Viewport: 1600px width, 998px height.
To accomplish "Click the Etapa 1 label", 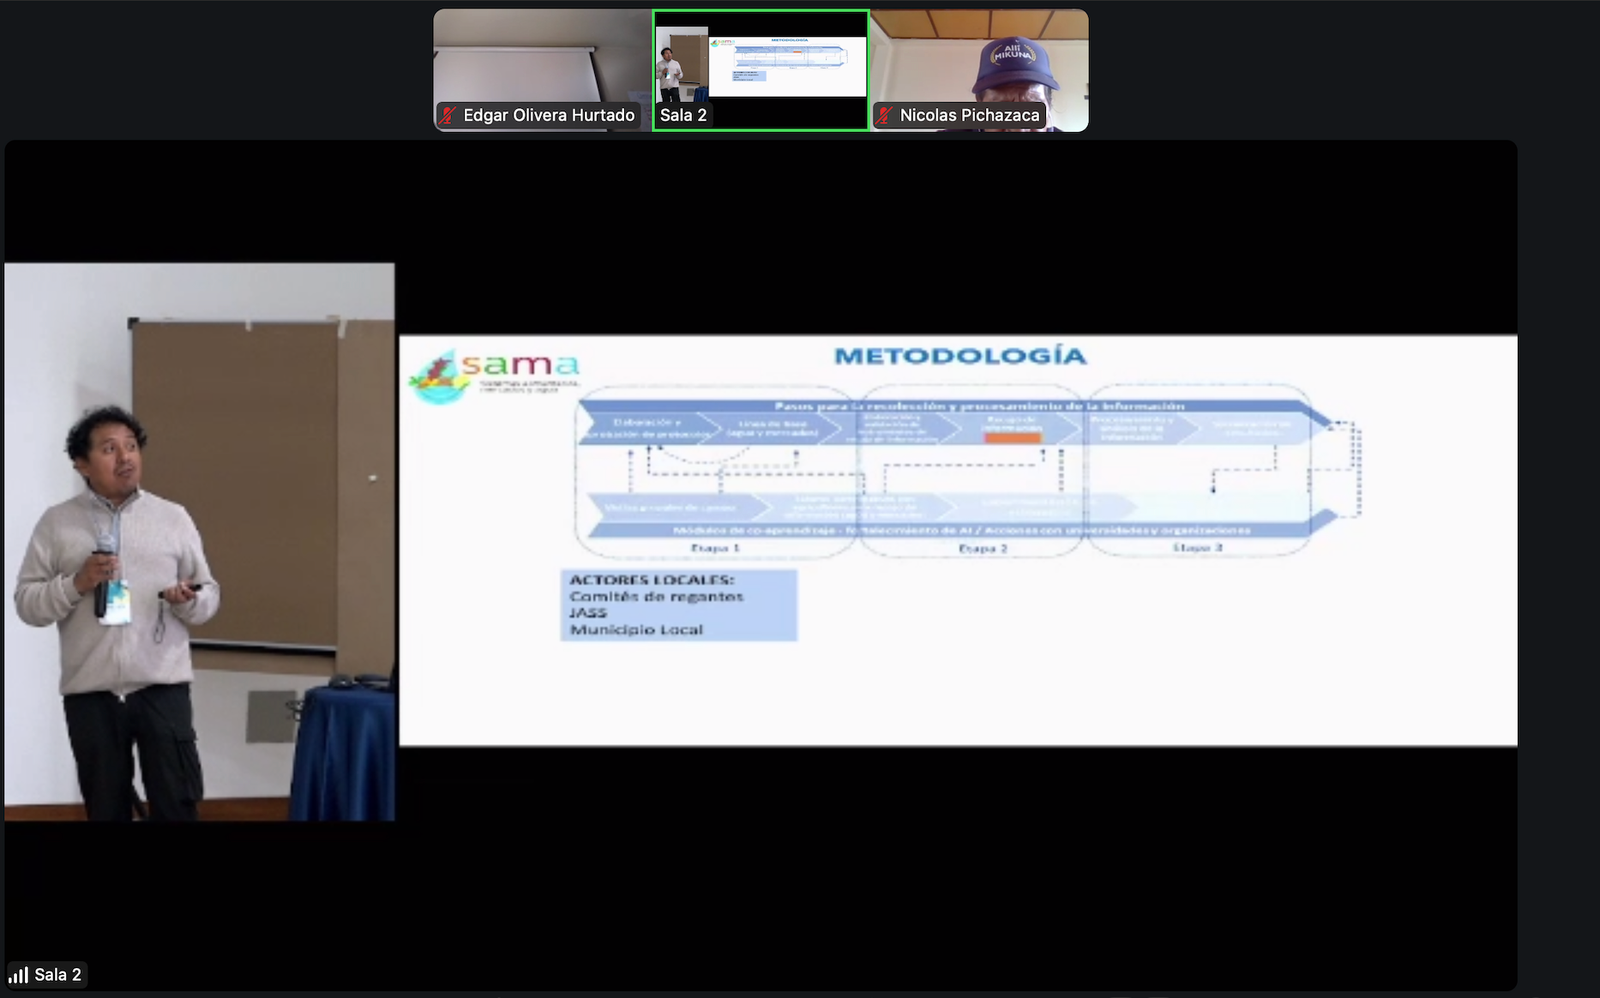I will point(715,548).
